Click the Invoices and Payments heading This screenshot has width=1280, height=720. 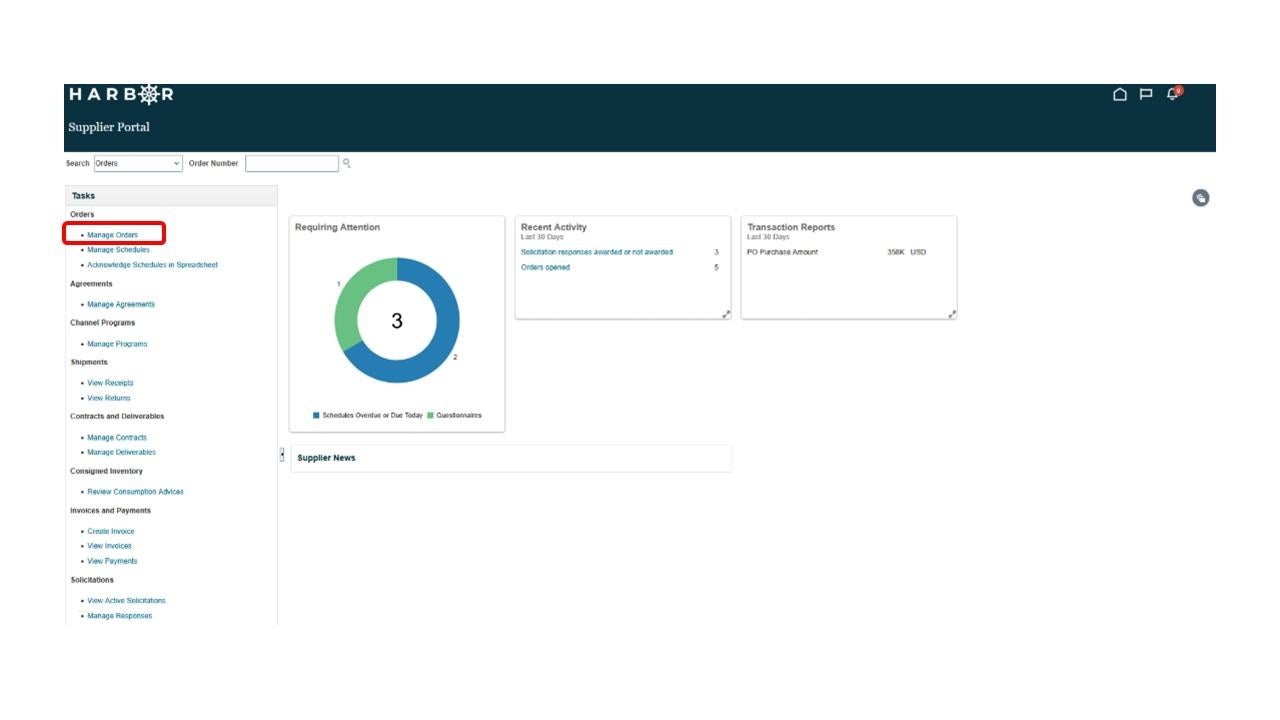coord(110,511)
